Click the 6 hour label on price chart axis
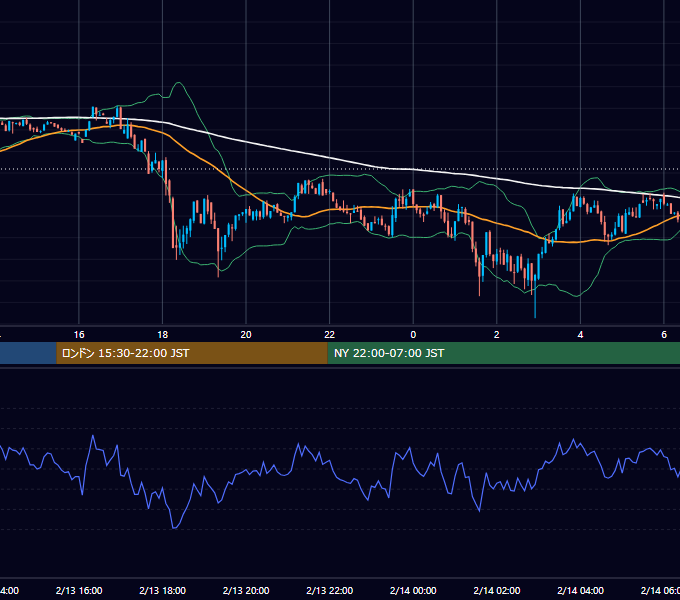The height and width of the screenshot is (600, 680). (x=664, y=335)
